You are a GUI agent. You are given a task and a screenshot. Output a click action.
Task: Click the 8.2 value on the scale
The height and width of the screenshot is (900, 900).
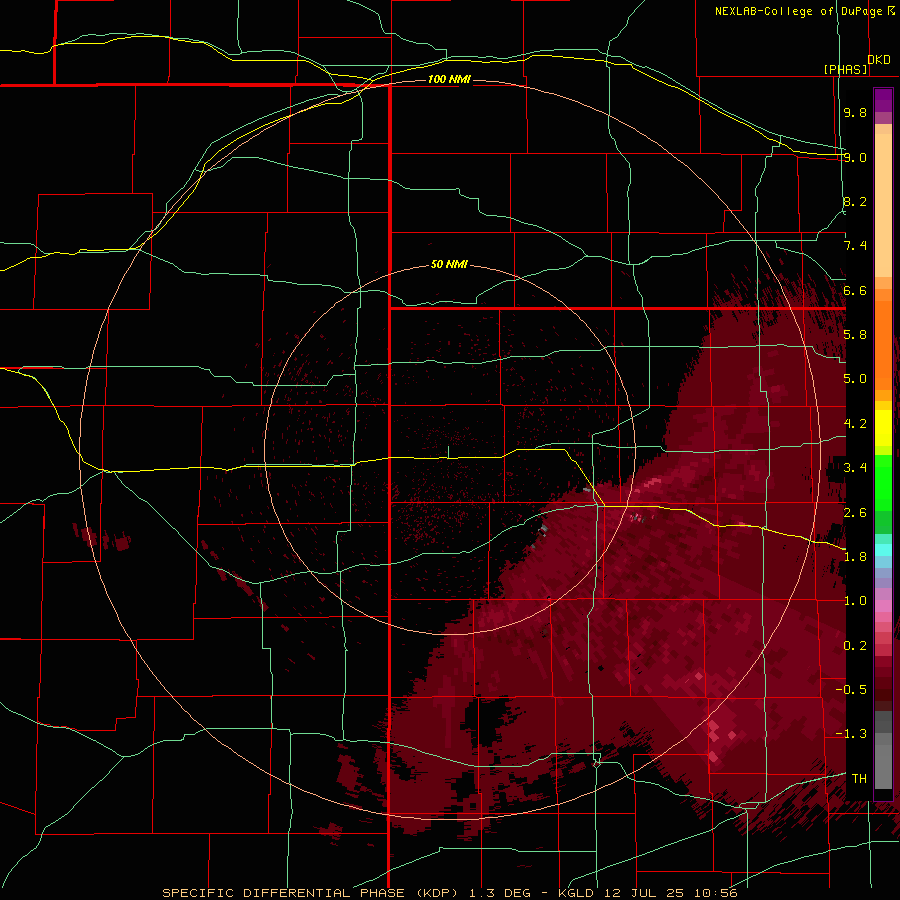(855, 201)
